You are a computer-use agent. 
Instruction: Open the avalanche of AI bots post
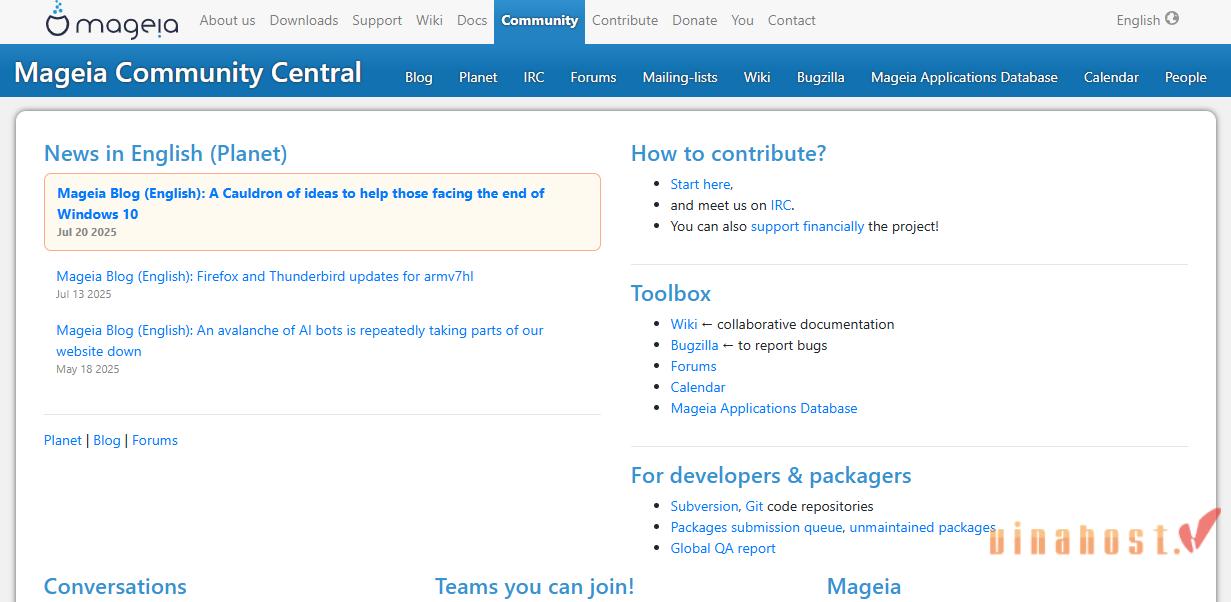pyautogui.click(x=300, y=340)
